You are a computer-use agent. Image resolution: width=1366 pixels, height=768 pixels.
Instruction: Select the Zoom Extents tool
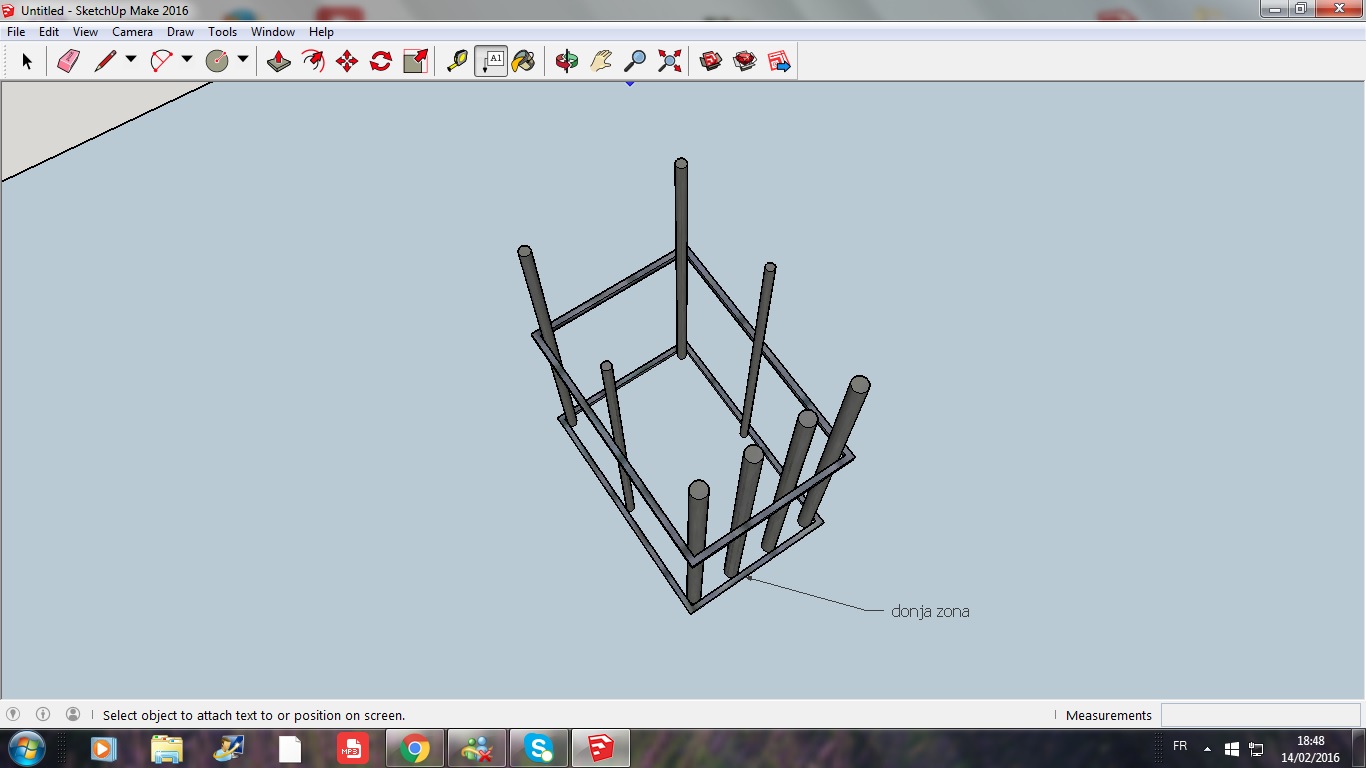point(669,61)
